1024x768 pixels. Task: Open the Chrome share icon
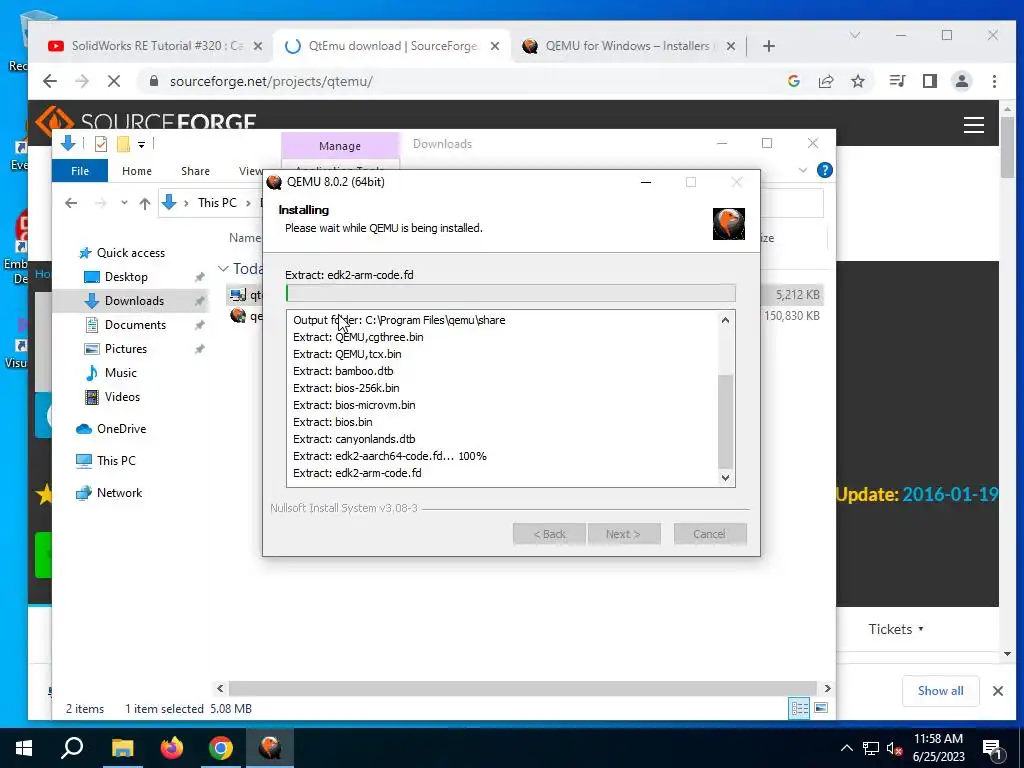(826, 81)
